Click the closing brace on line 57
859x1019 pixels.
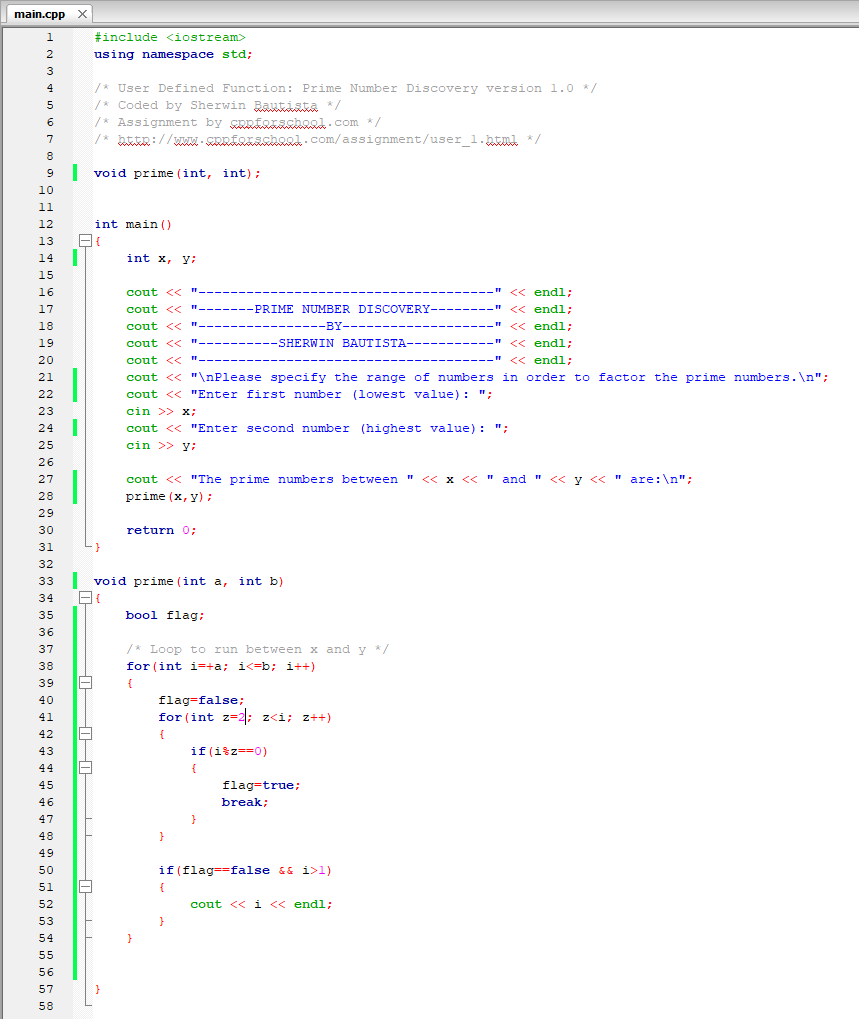coord(97,989)
